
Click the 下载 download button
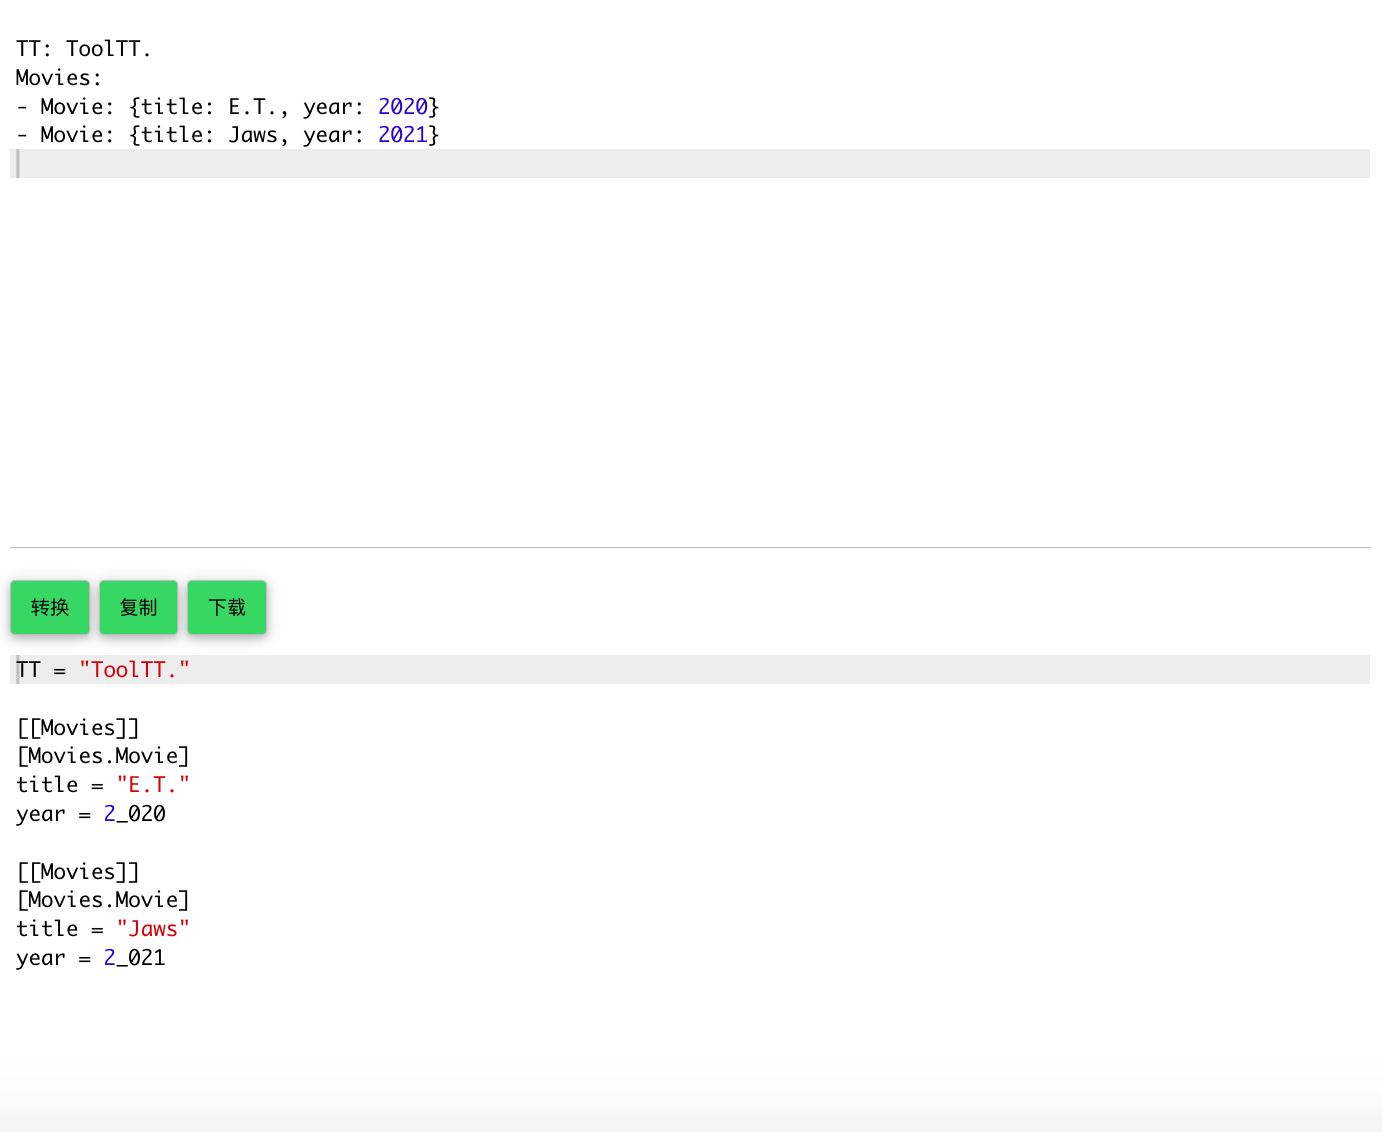pos(226,606)
